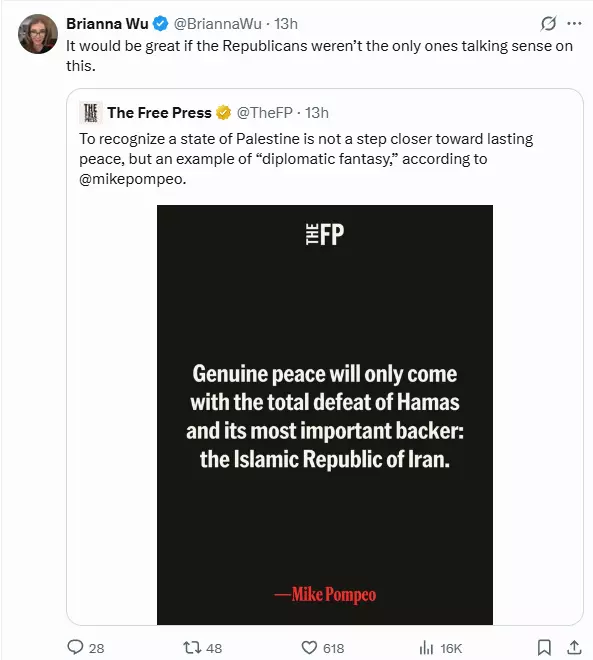Click The Free Press account name

(x=159, y=113)
